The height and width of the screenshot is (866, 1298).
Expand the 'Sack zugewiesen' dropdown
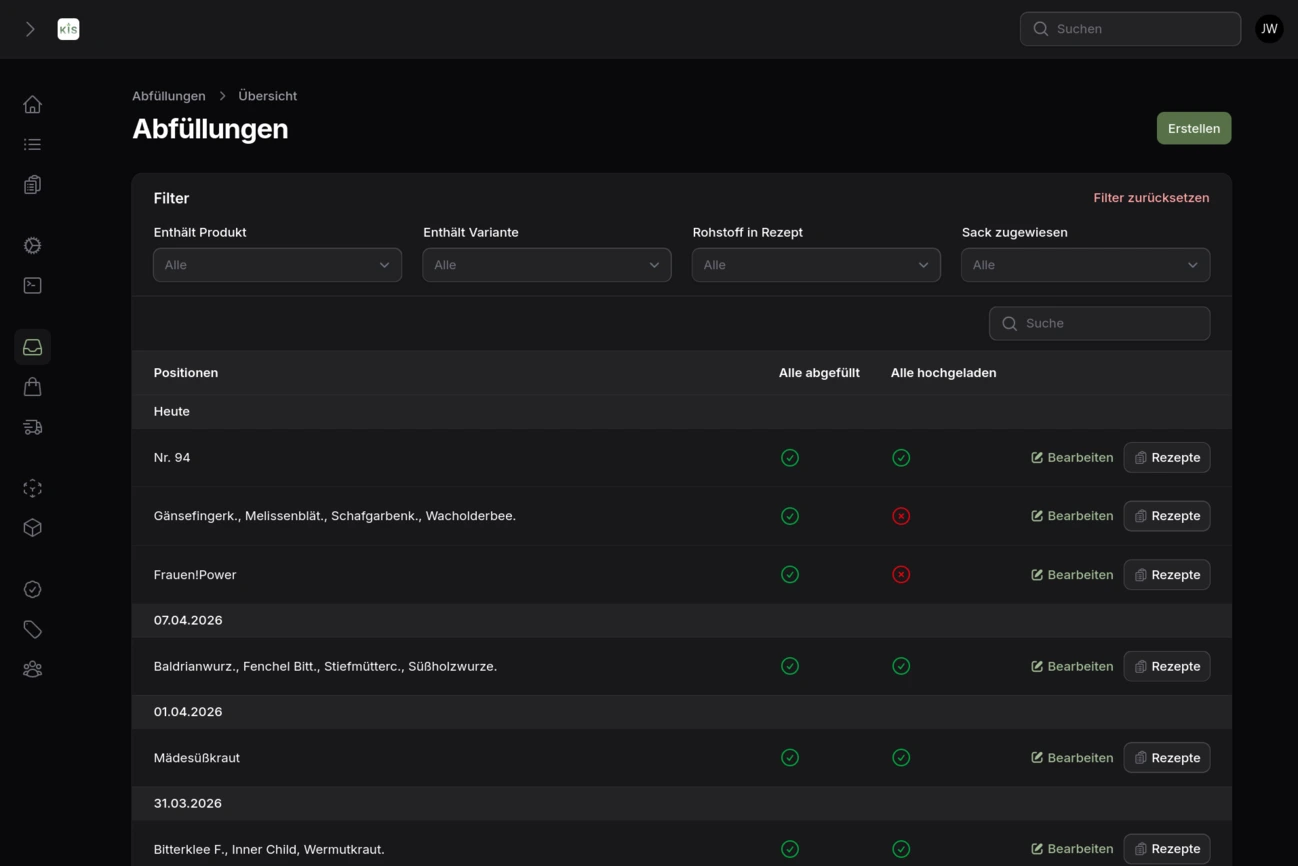click(1085, 265)
